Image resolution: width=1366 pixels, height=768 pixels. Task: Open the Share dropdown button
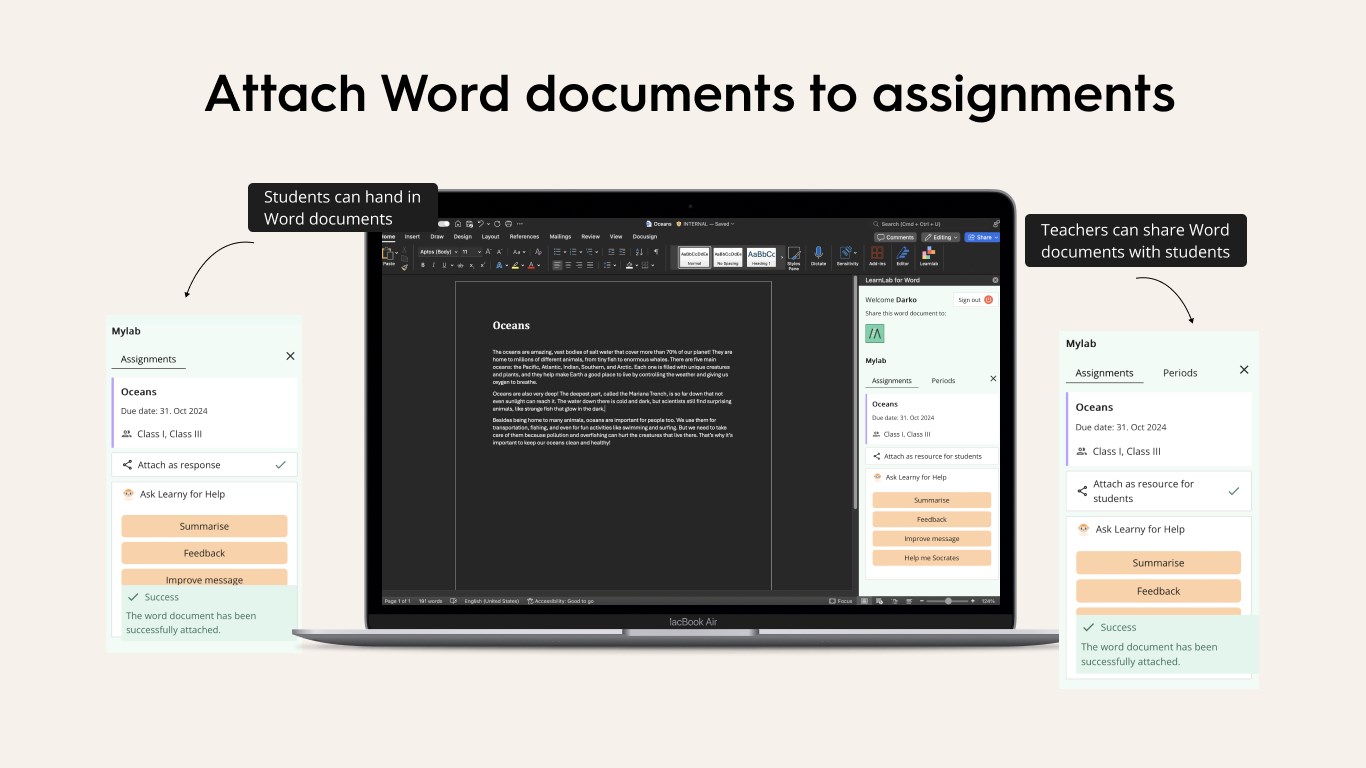[x=982, y=237]
